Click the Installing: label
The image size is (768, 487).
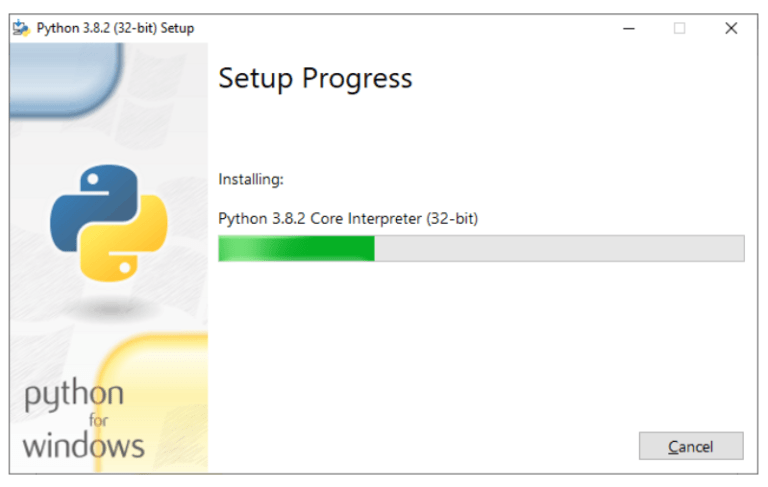coord(251,179)
